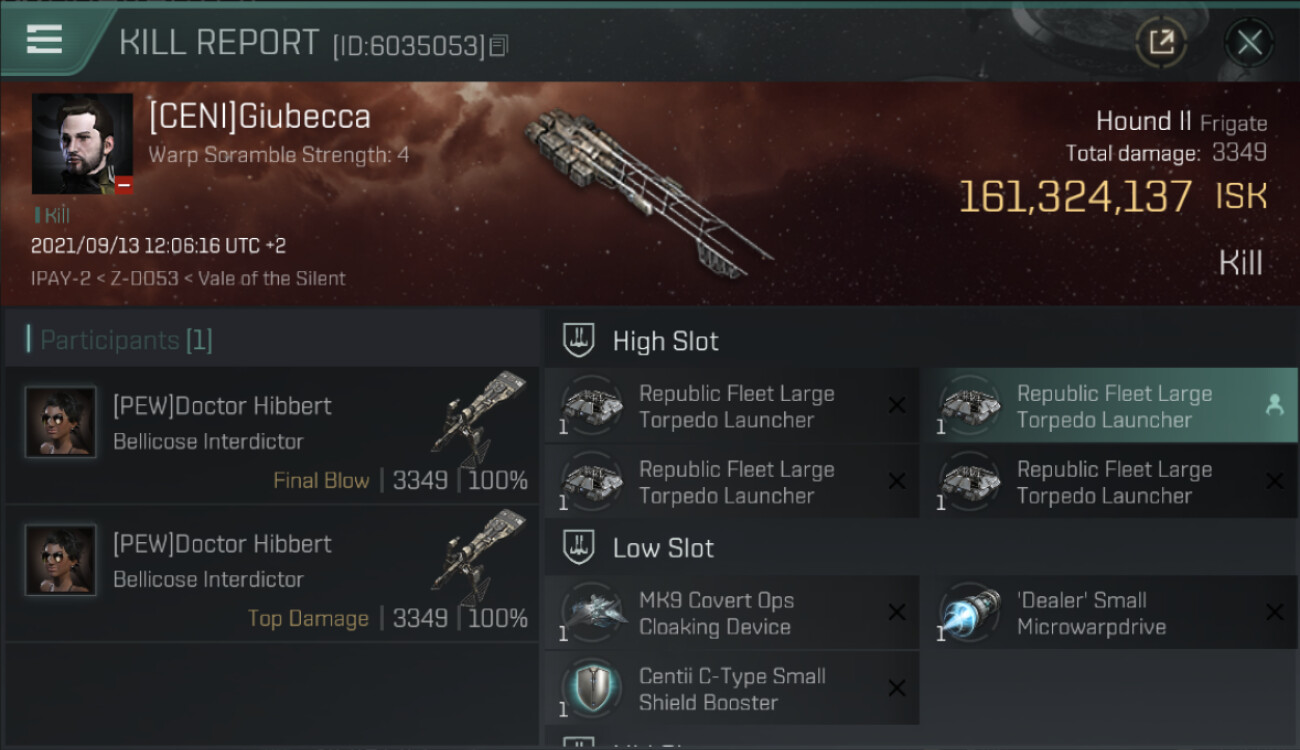Open Top Damage entry for Doctor Hibbert
This screenshot has width=1300, height=750.
coord(272,574)
